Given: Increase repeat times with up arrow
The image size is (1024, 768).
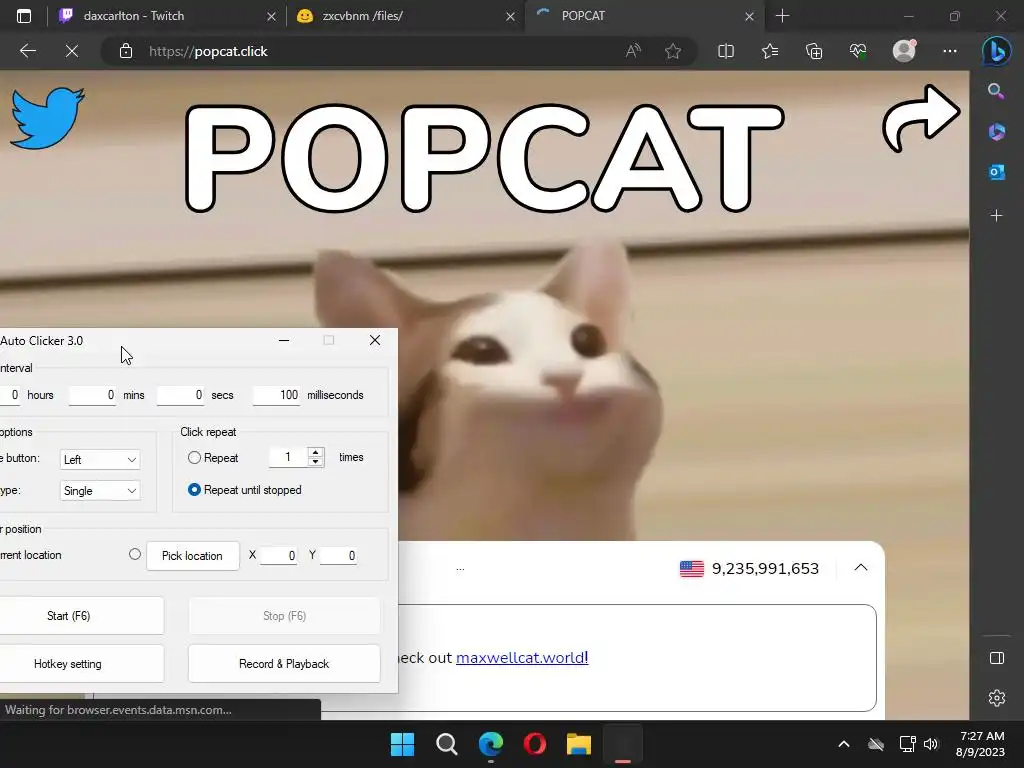Looking at the screenshot, I should coord(315,452).
